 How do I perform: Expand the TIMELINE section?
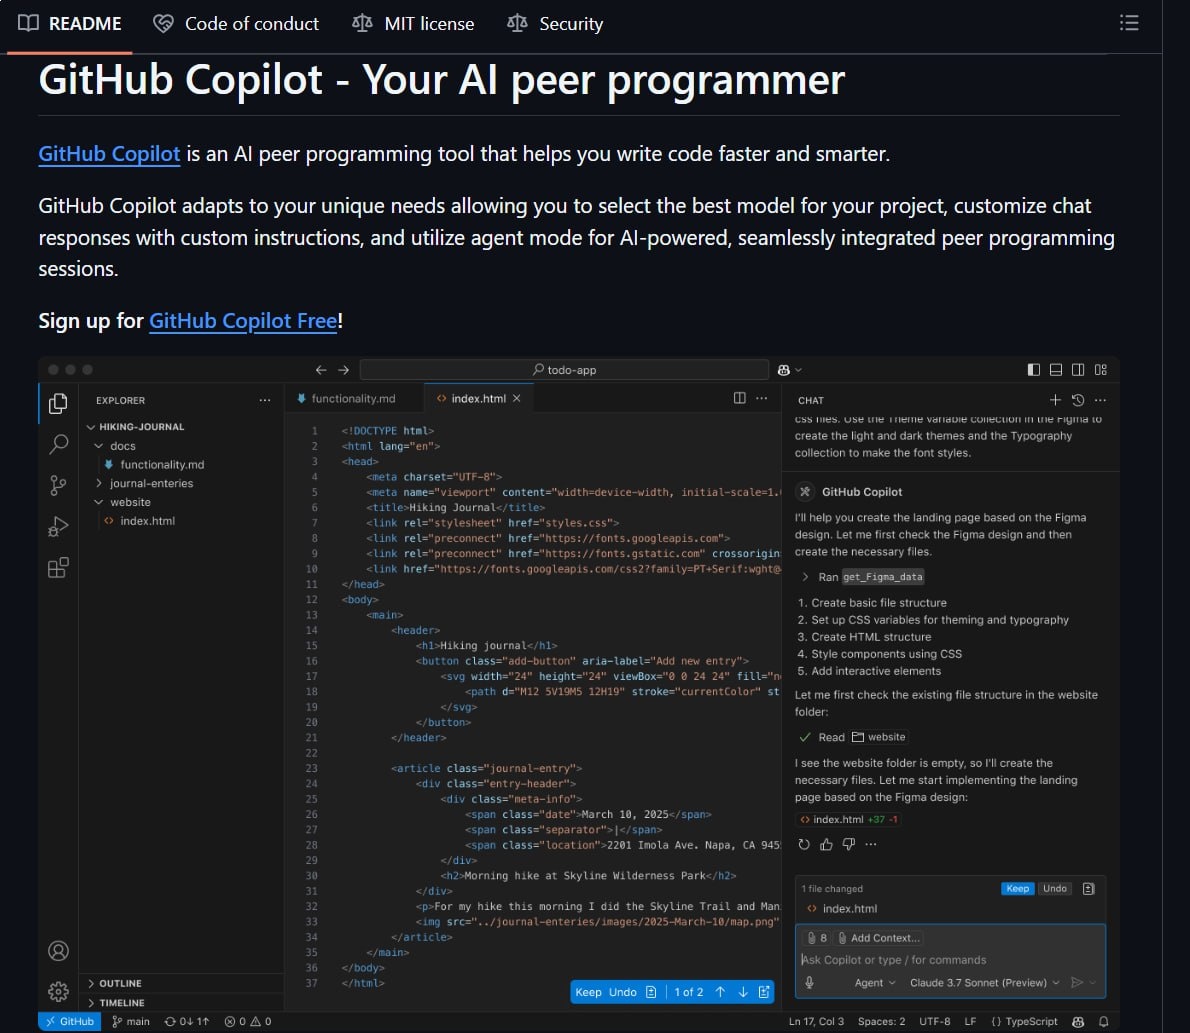coord(116,1003)
